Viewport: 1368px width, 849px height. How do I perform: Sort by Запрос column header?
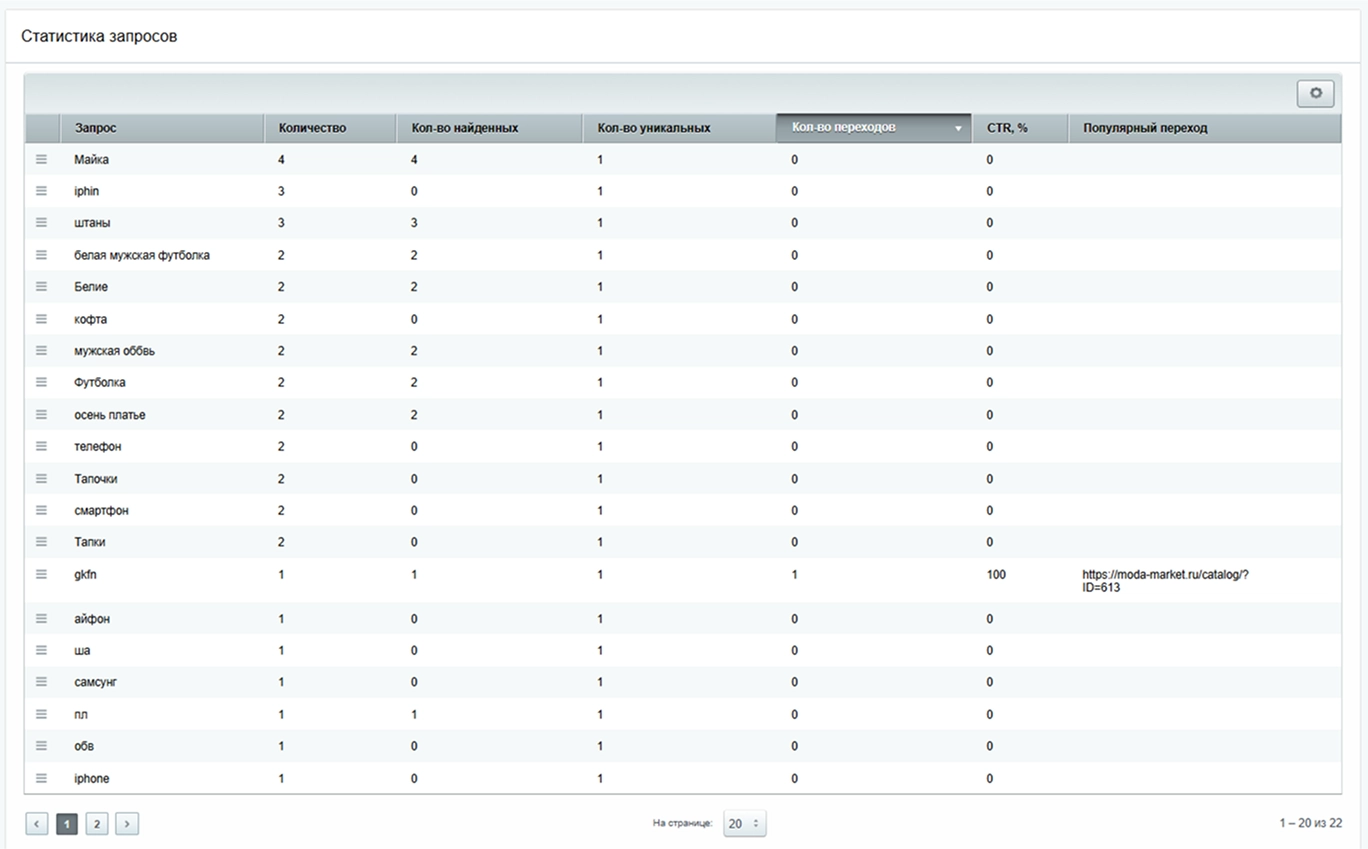coord(95,128)
